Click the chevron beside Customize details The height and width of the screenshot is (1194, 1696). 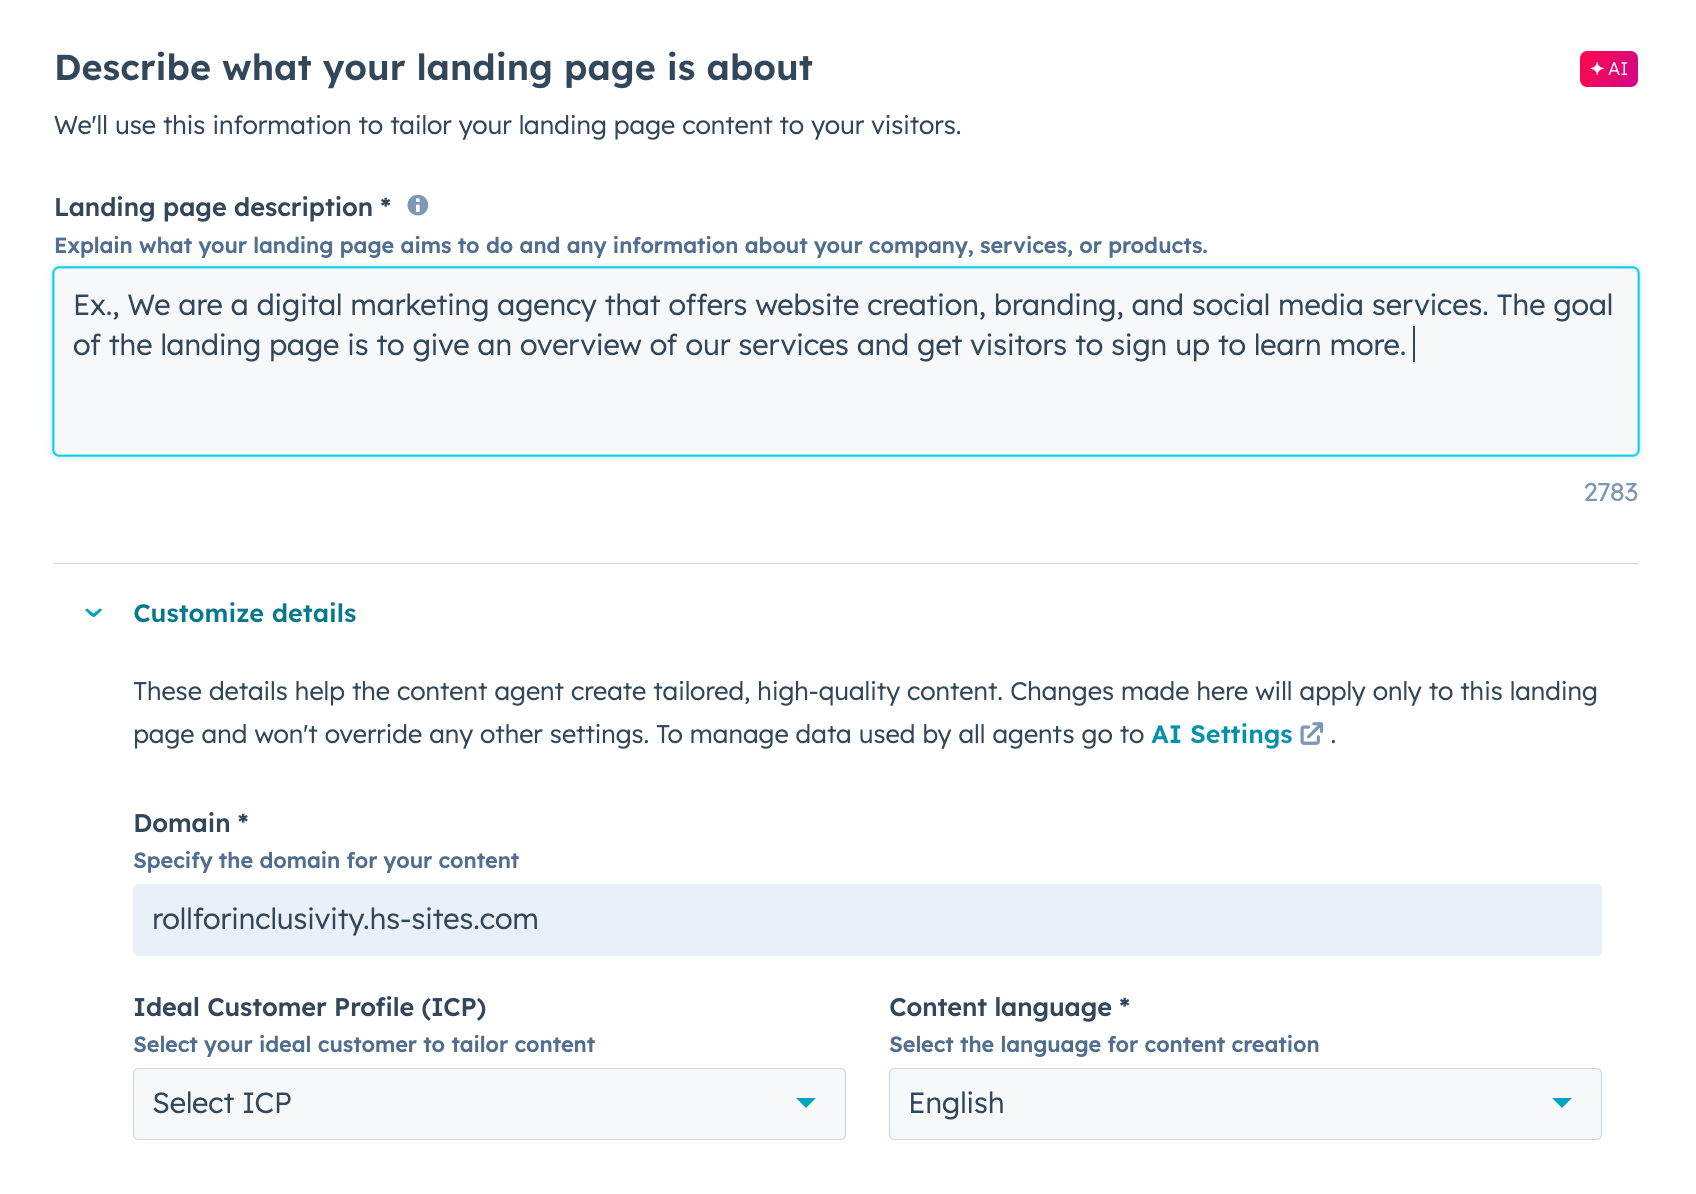click(93, 613)
